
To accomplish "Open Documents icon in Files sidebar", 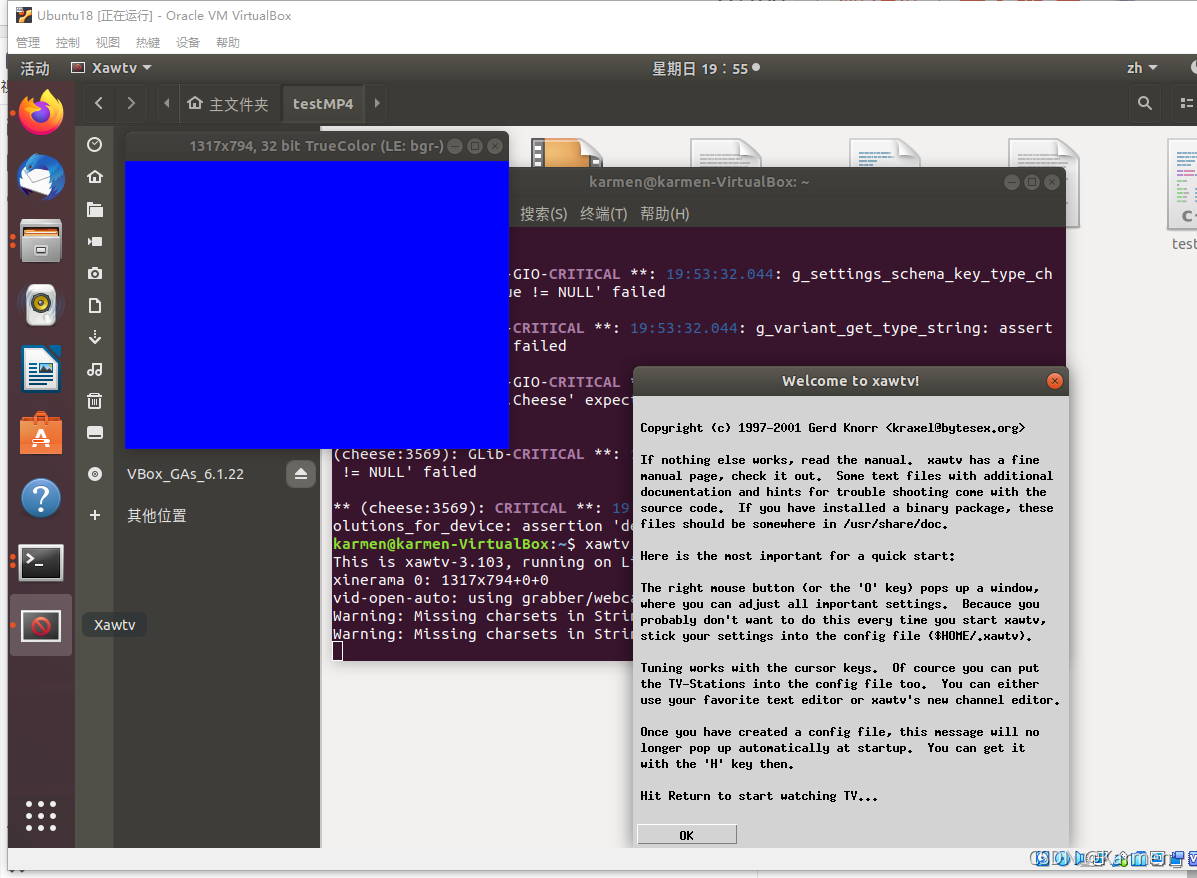I will click(95, 305).
